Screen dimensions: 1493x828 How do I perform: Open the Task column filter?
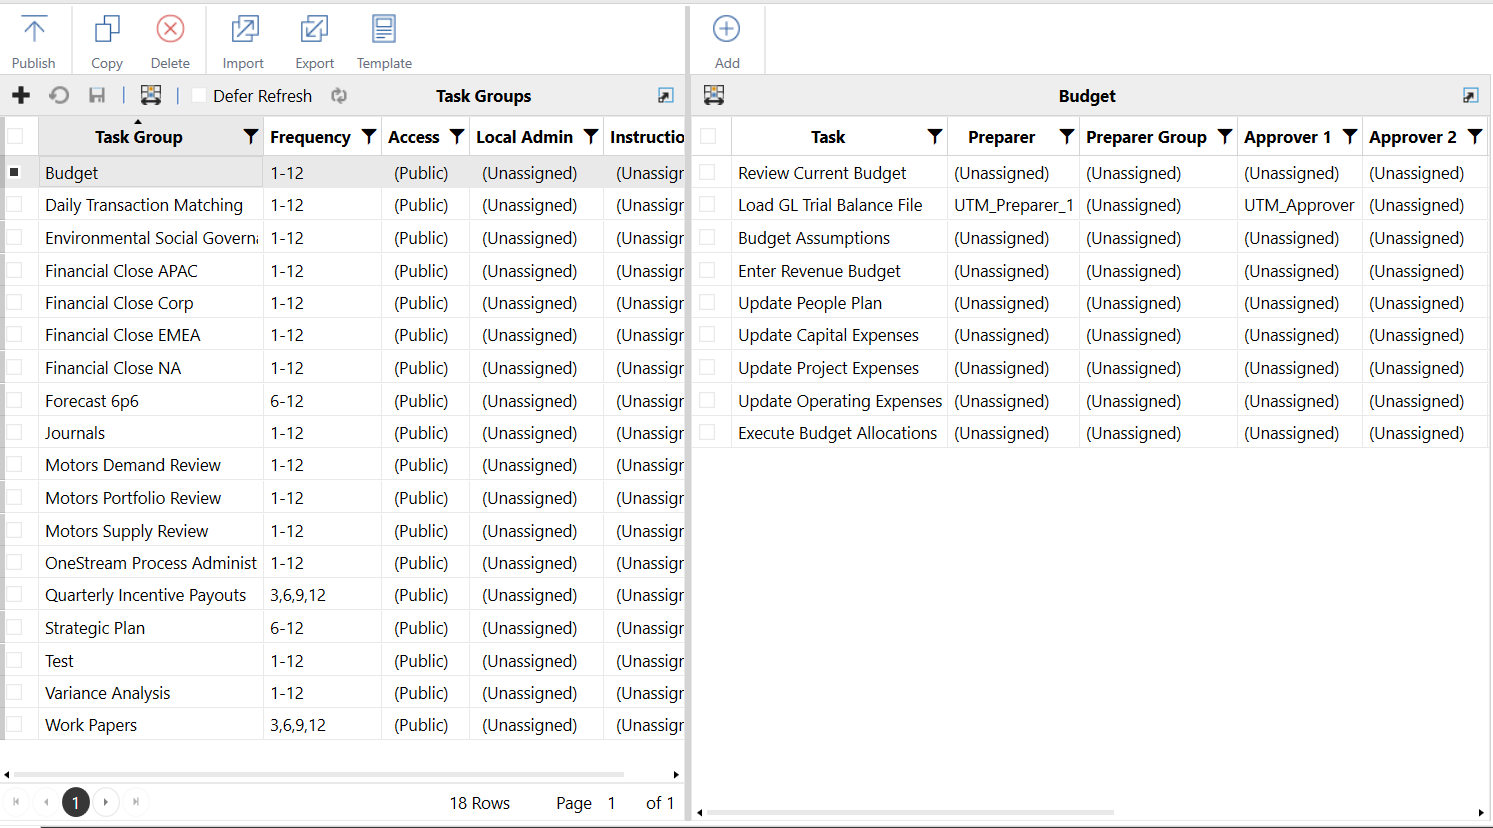935,136
